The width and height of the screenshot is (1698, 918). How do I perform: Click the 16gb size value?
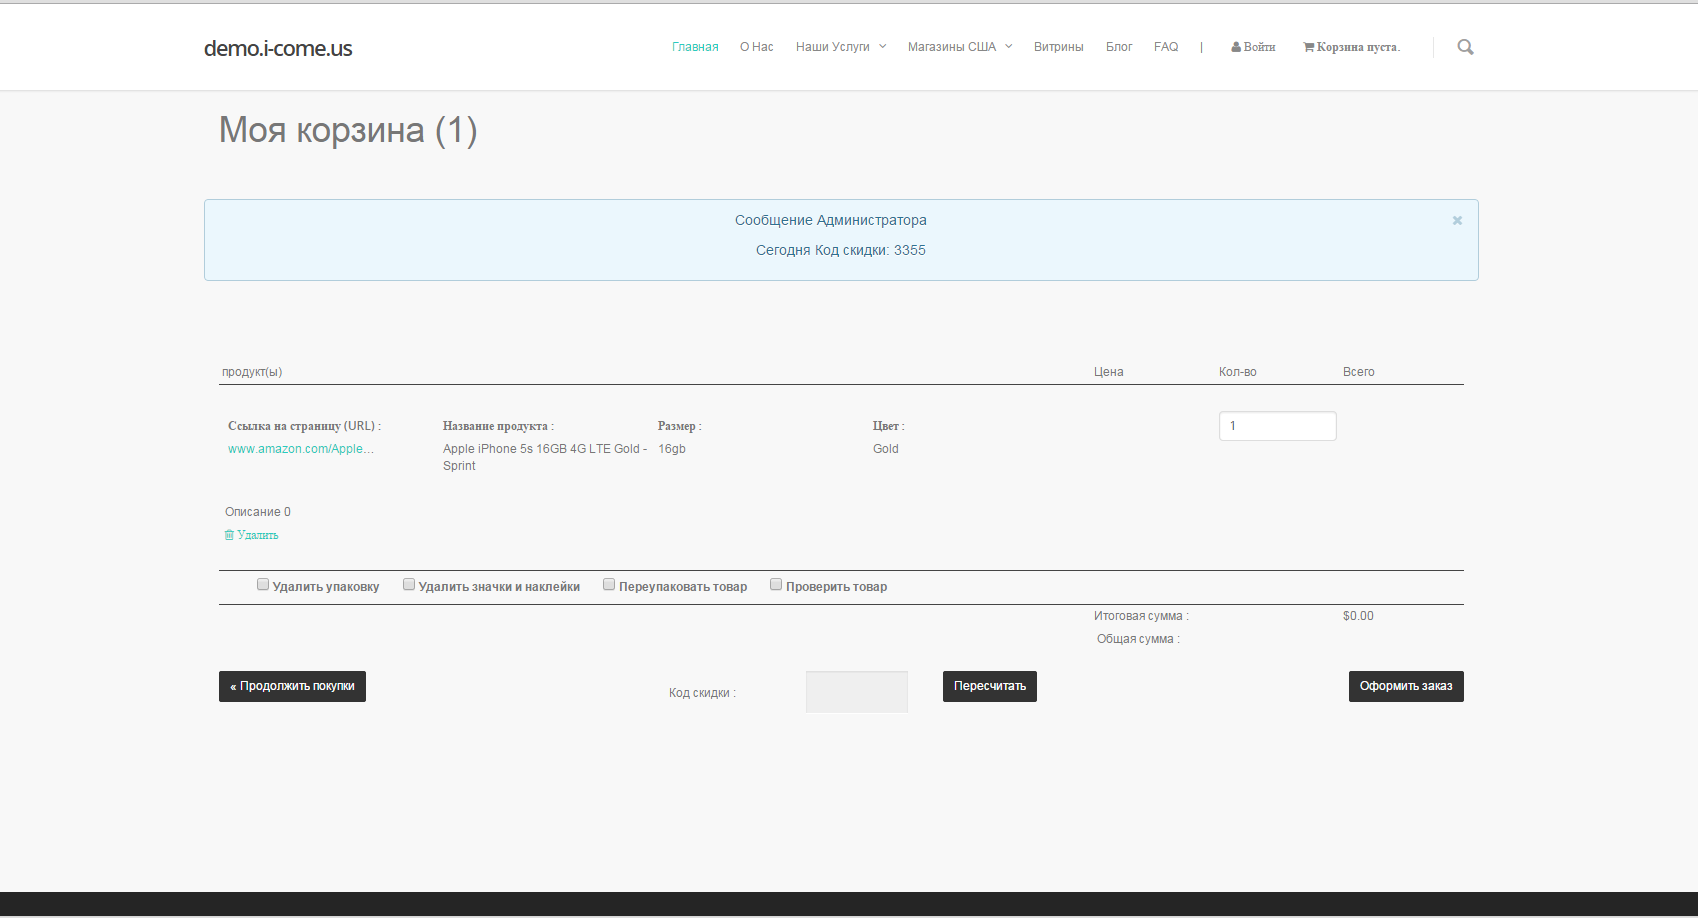click(x=672, y=449)
